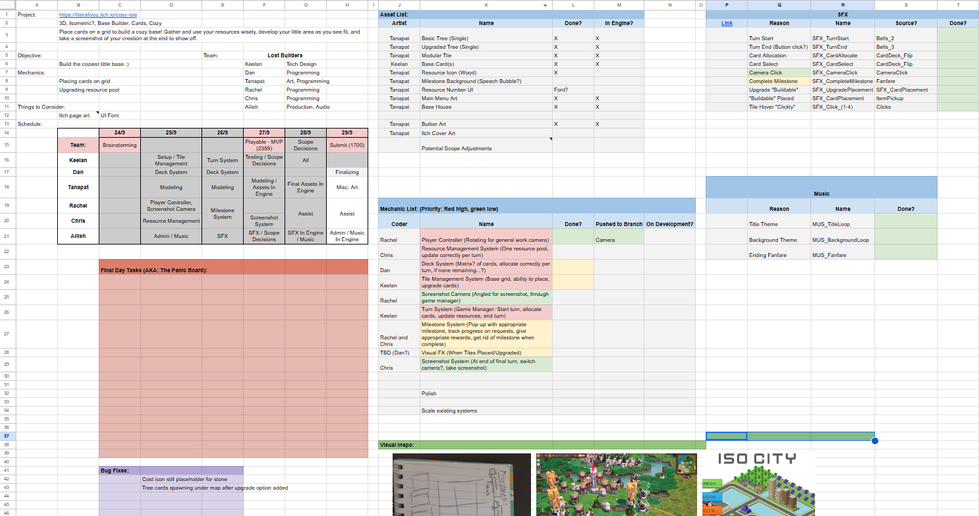This screenshot has height=516, width=979.
Task: Select the '29/9' date header cell
Action: 347,133
